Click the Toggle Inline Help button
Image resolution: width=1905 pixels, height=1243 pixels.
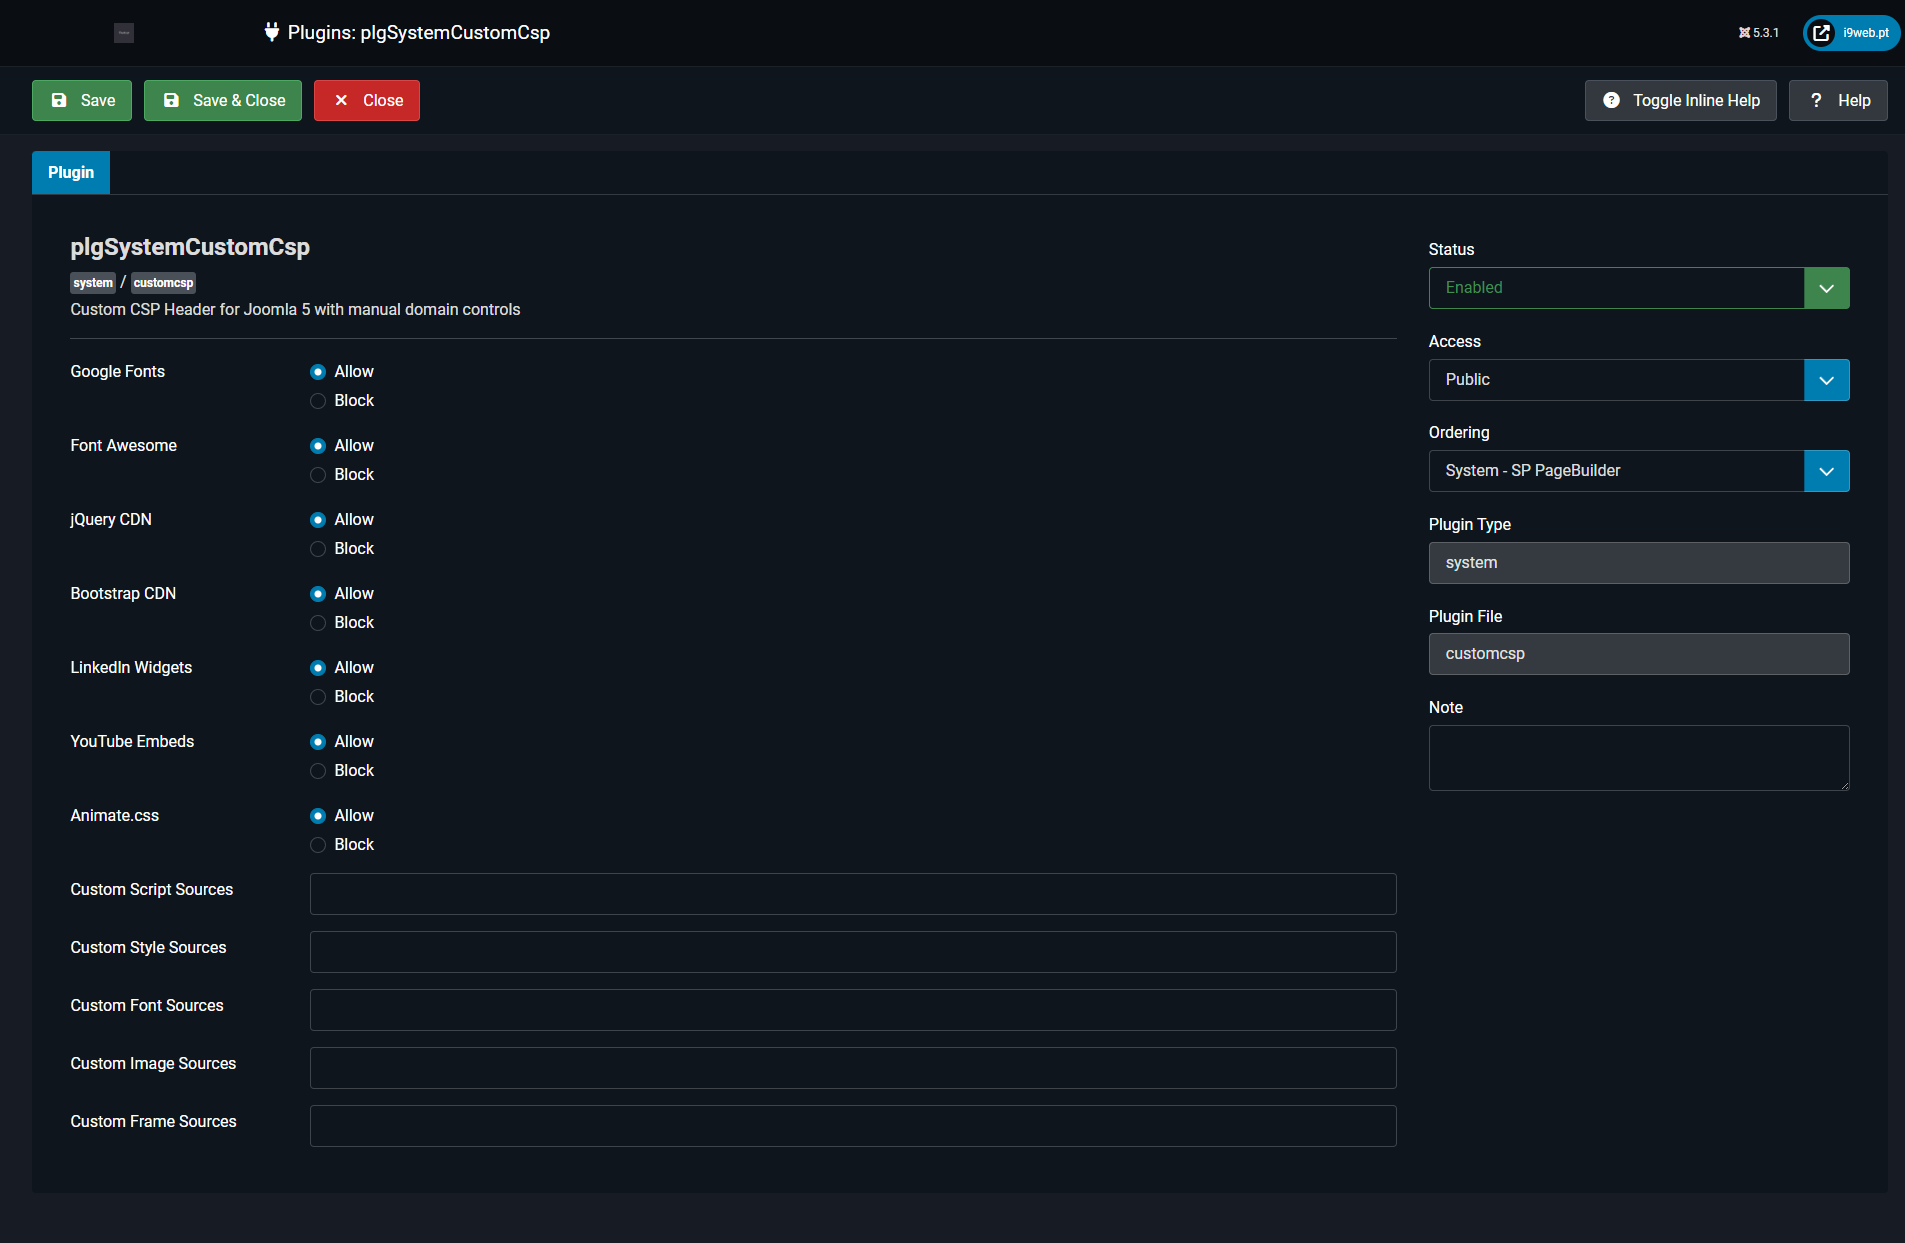(1680, 100)
